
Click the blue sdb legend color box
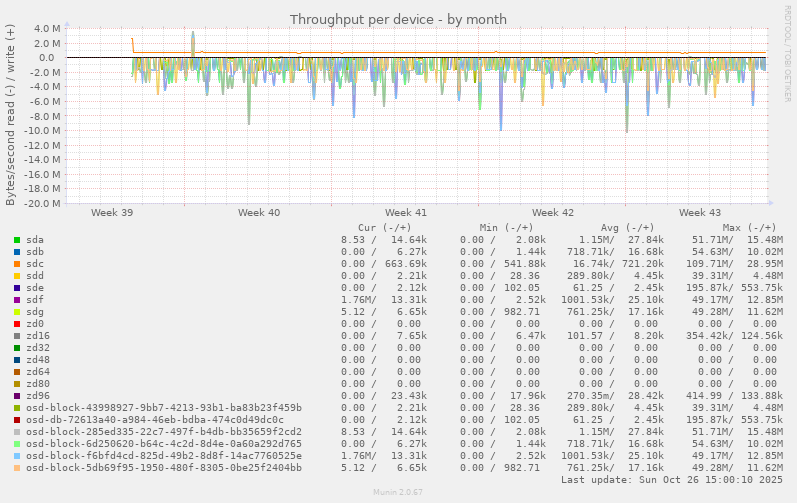point(17,252)
